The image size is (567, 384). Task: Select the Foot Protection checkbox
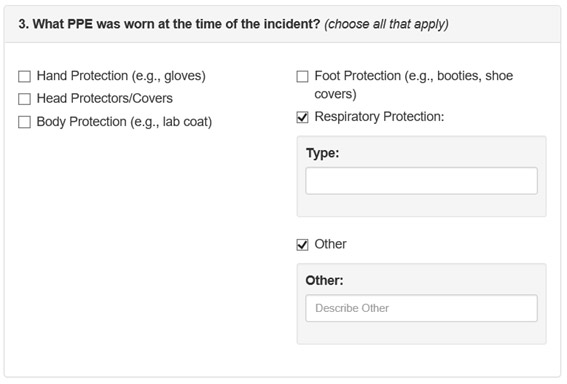302,76
